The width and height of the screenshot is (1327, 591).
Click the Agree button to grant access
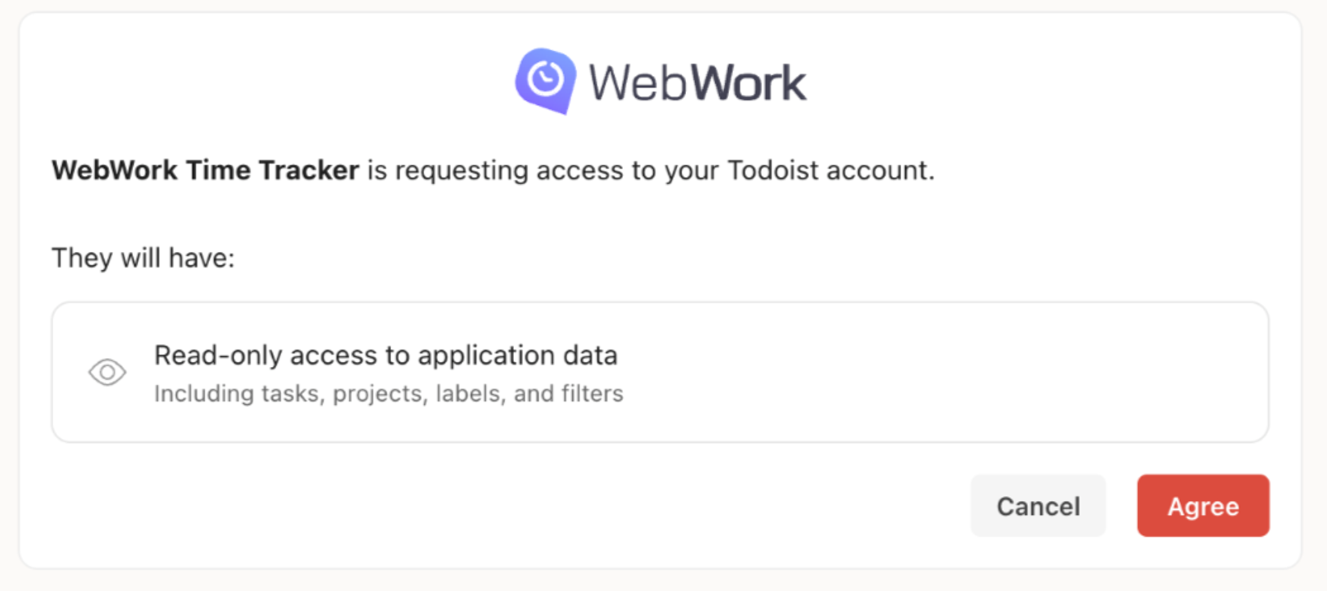(1202, 506)
